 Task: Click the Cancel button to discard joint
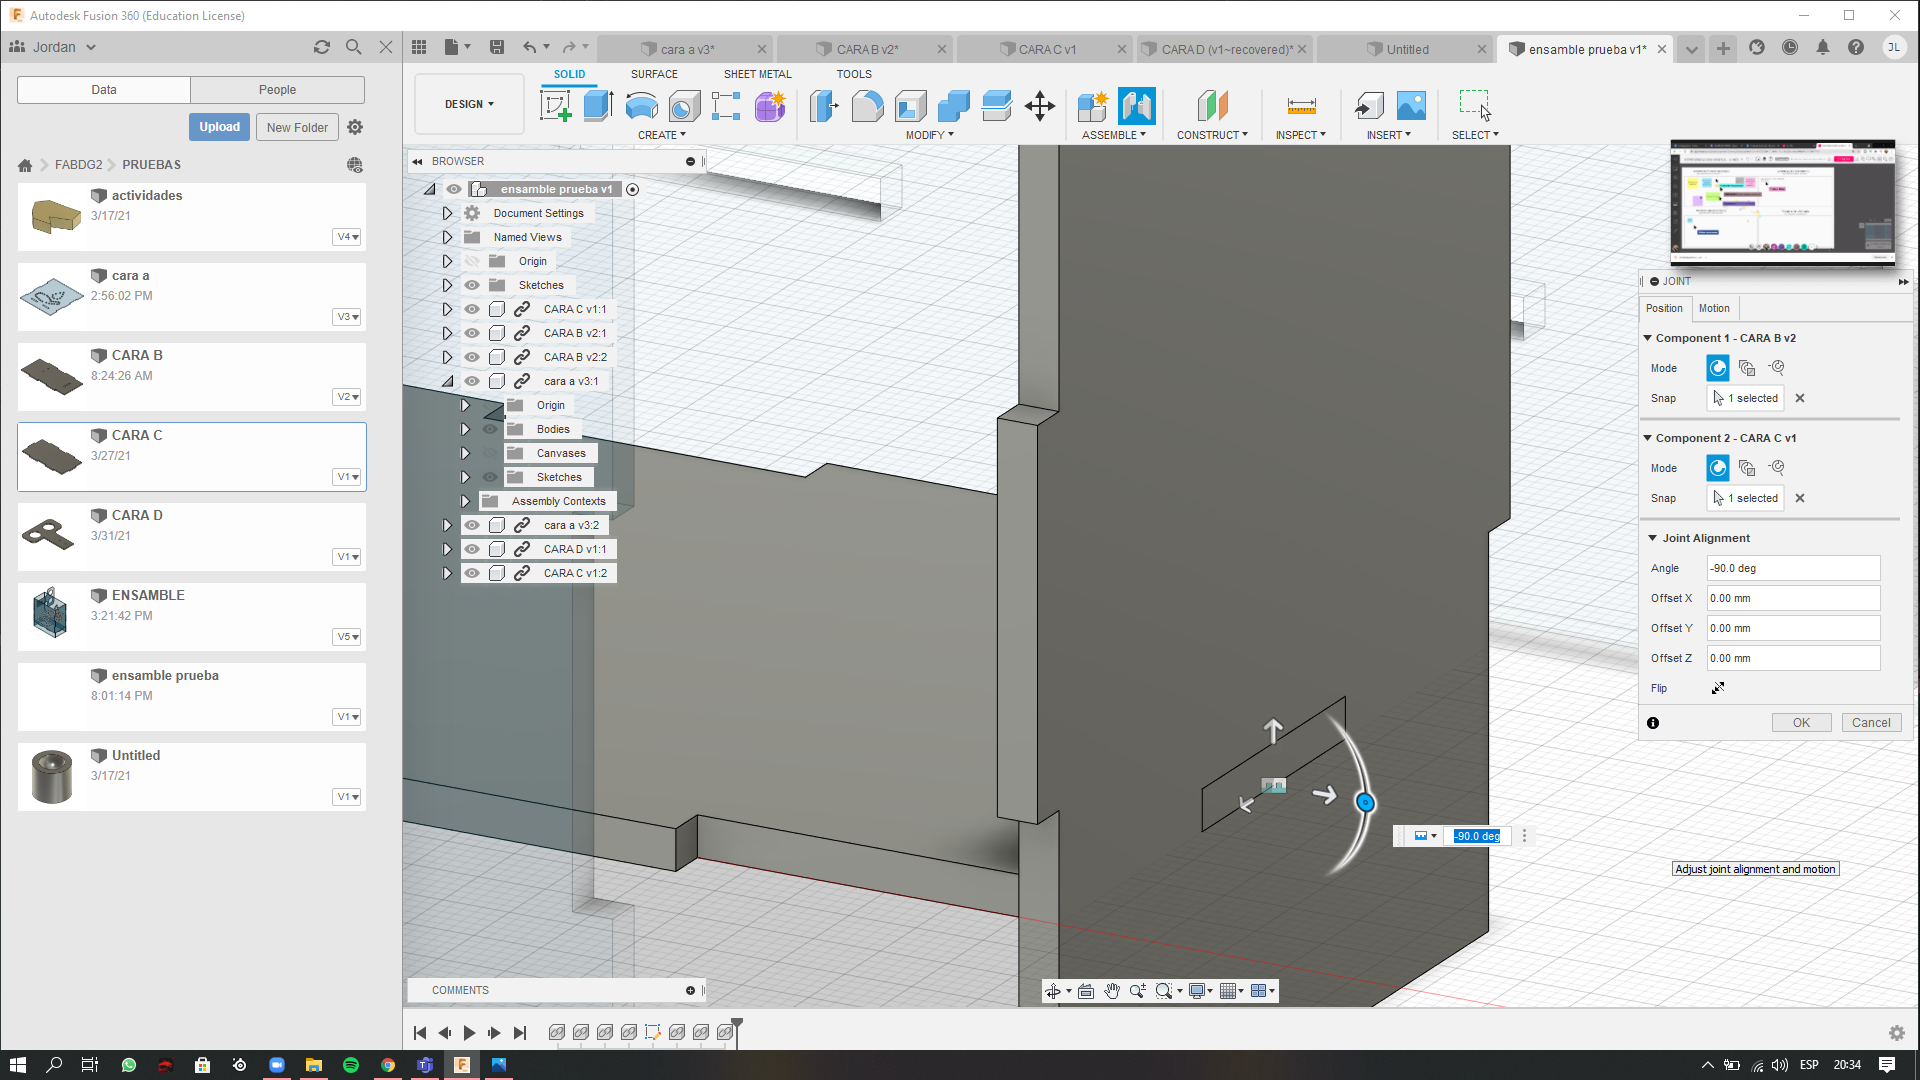tap(1871, 723)
